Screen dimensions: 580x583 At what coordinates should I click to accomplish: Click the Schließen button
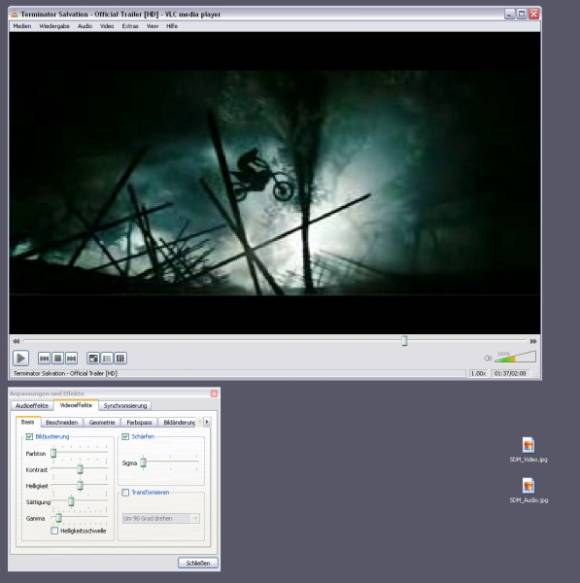coord(198,563)
